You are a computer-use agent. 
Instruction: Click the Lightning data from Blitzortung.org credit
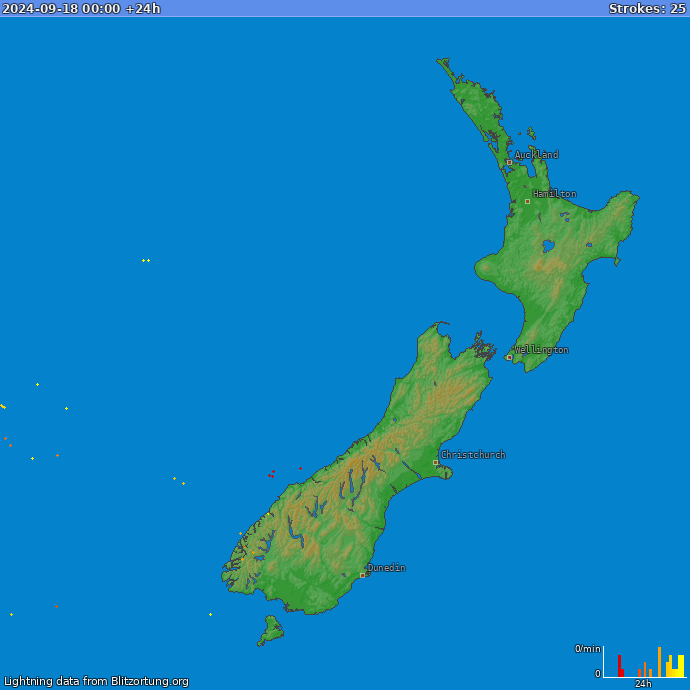pyautogui.click(x=96, y=681)
